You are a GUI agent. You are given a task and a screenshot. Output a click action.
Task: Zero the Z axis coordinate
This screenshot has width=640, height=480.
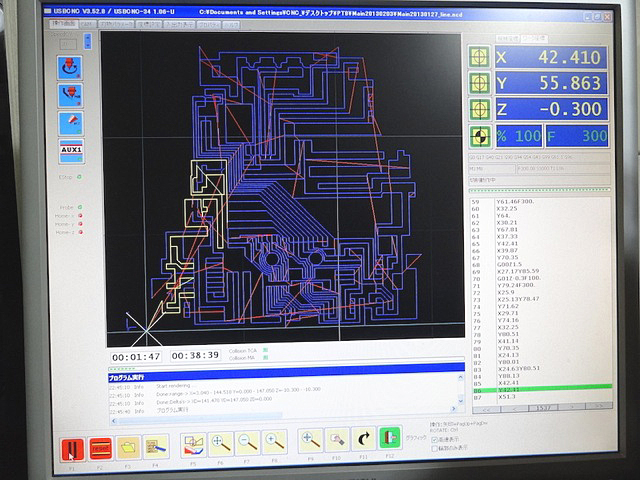[480, 109]
